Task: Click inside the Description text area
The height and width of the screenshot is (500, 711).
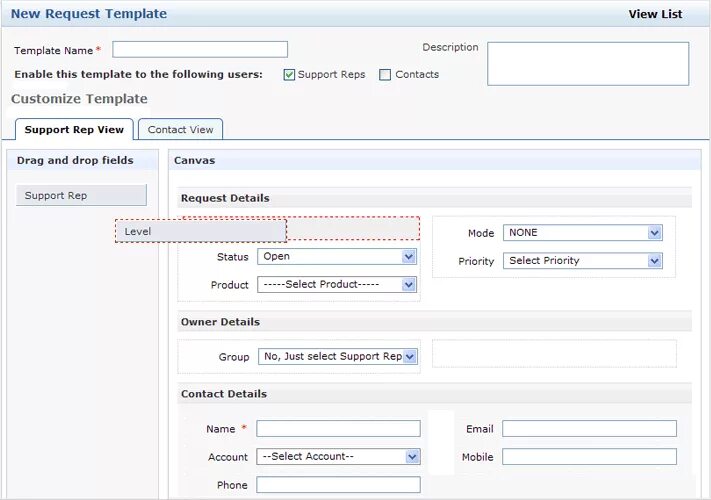Action: 588,64
